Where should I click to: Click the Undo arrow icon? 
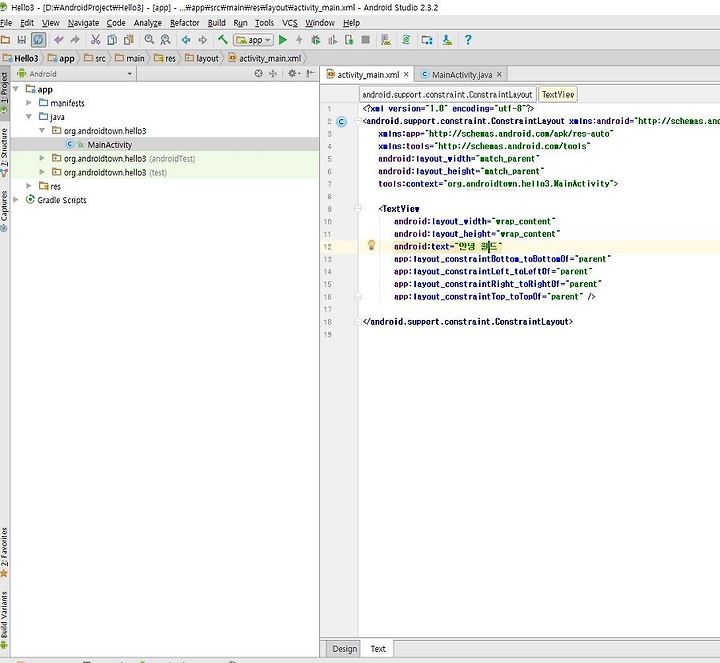(58, 40)
